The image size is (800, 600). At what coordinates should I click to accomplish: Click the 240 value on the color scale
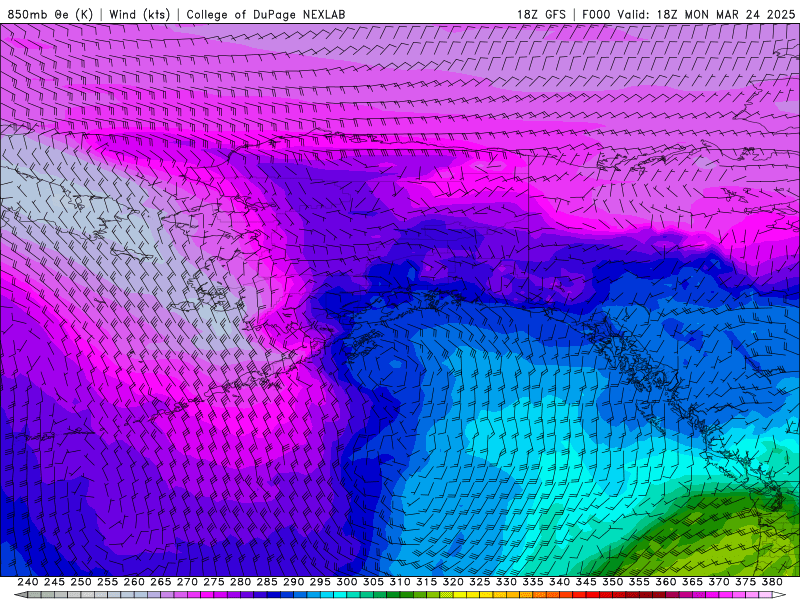28,582
